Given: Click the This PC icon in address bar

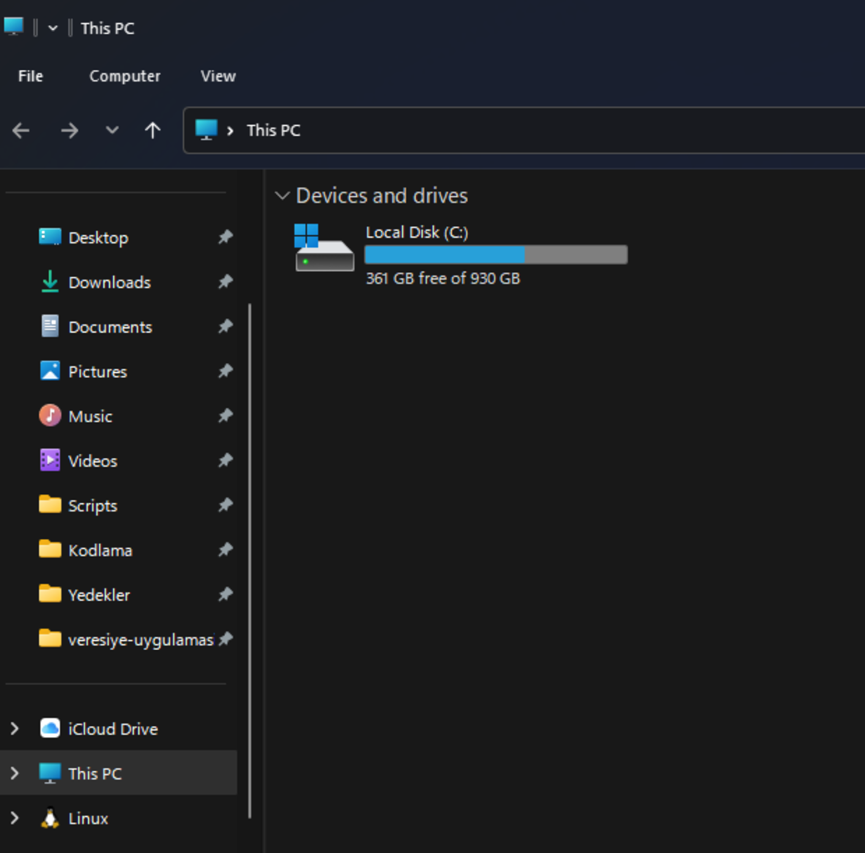Looking at the screenshot, I should (206, 130).
